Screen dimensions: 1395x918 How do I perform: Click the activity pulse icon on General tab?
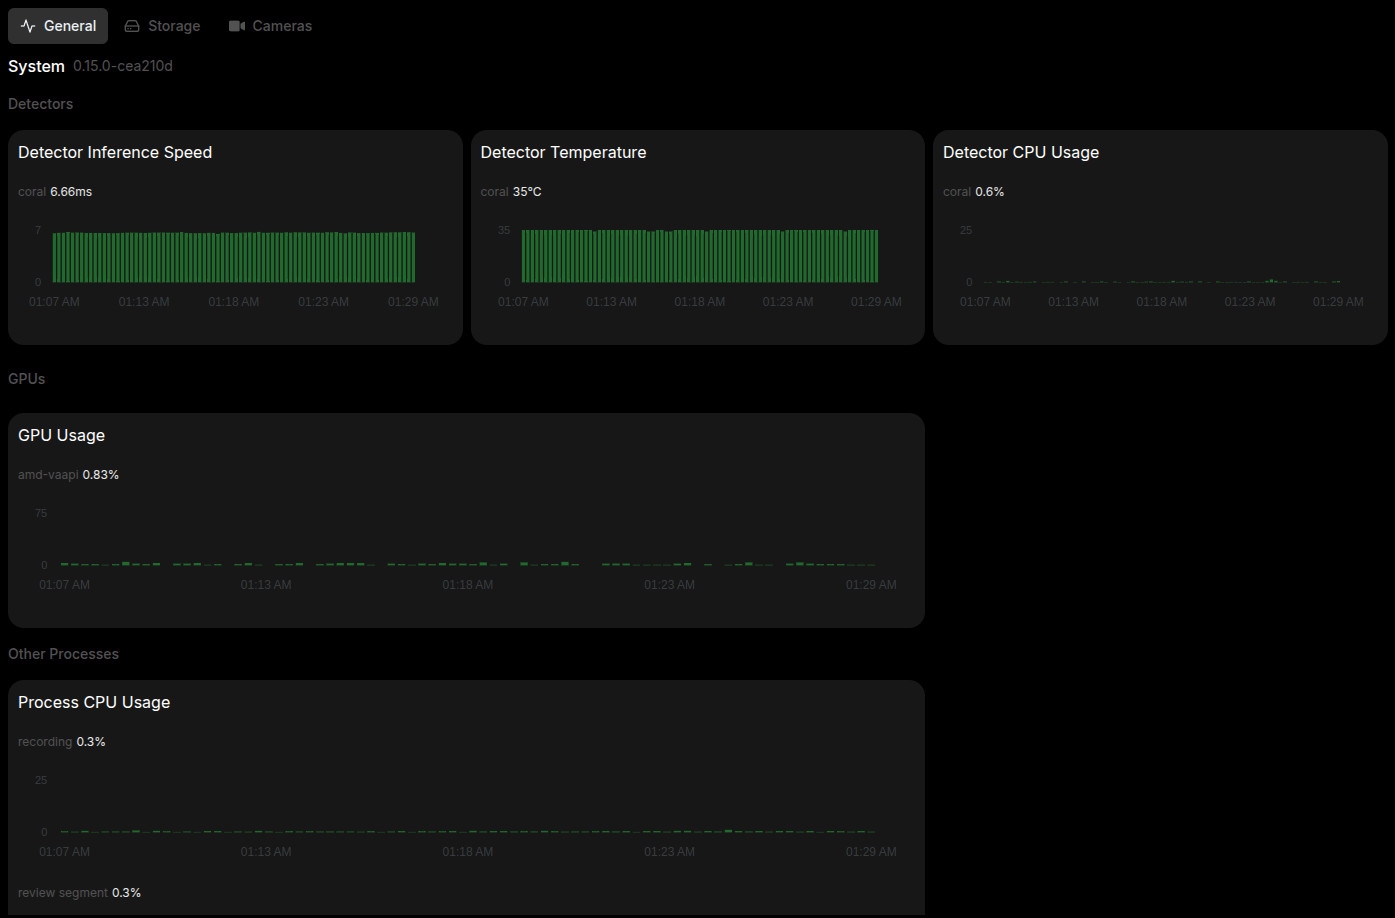pyautogui.click(x=28, y=26)
